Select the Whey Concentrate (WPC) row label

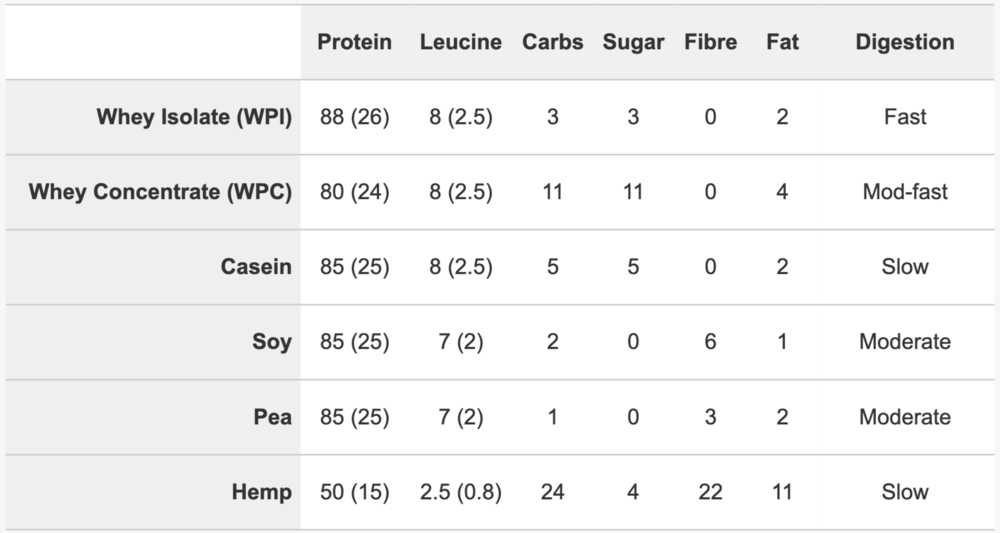[x=160, y=192]
